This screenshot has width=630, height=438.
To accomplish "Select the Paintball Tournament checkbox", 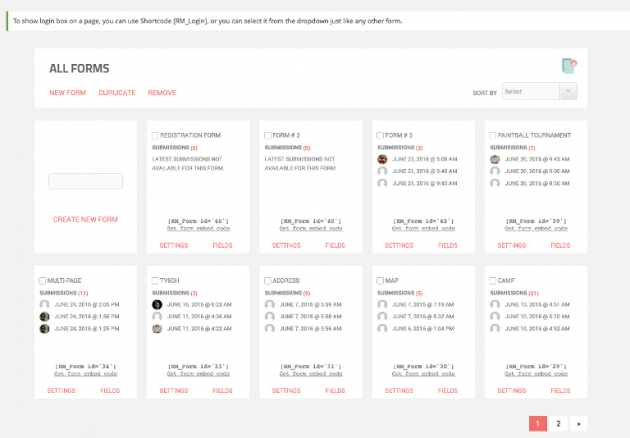I will pyautogui.click(x=493, y=135).
